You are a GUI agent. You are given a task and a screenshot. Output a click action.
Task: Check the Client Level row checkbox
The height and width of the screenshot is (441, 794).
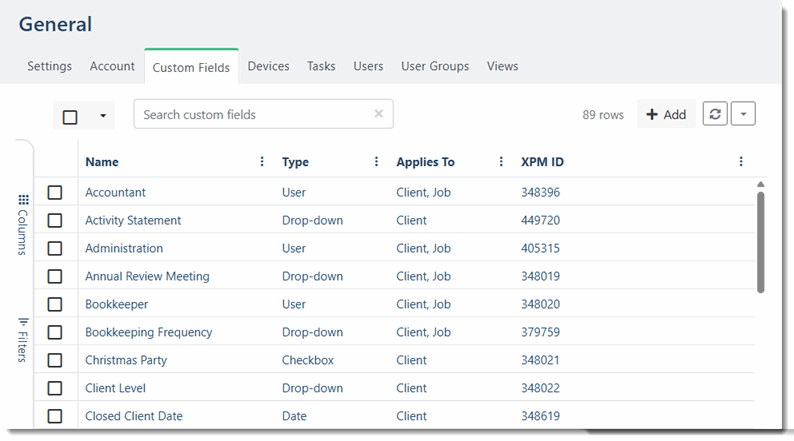click(55, 388)
